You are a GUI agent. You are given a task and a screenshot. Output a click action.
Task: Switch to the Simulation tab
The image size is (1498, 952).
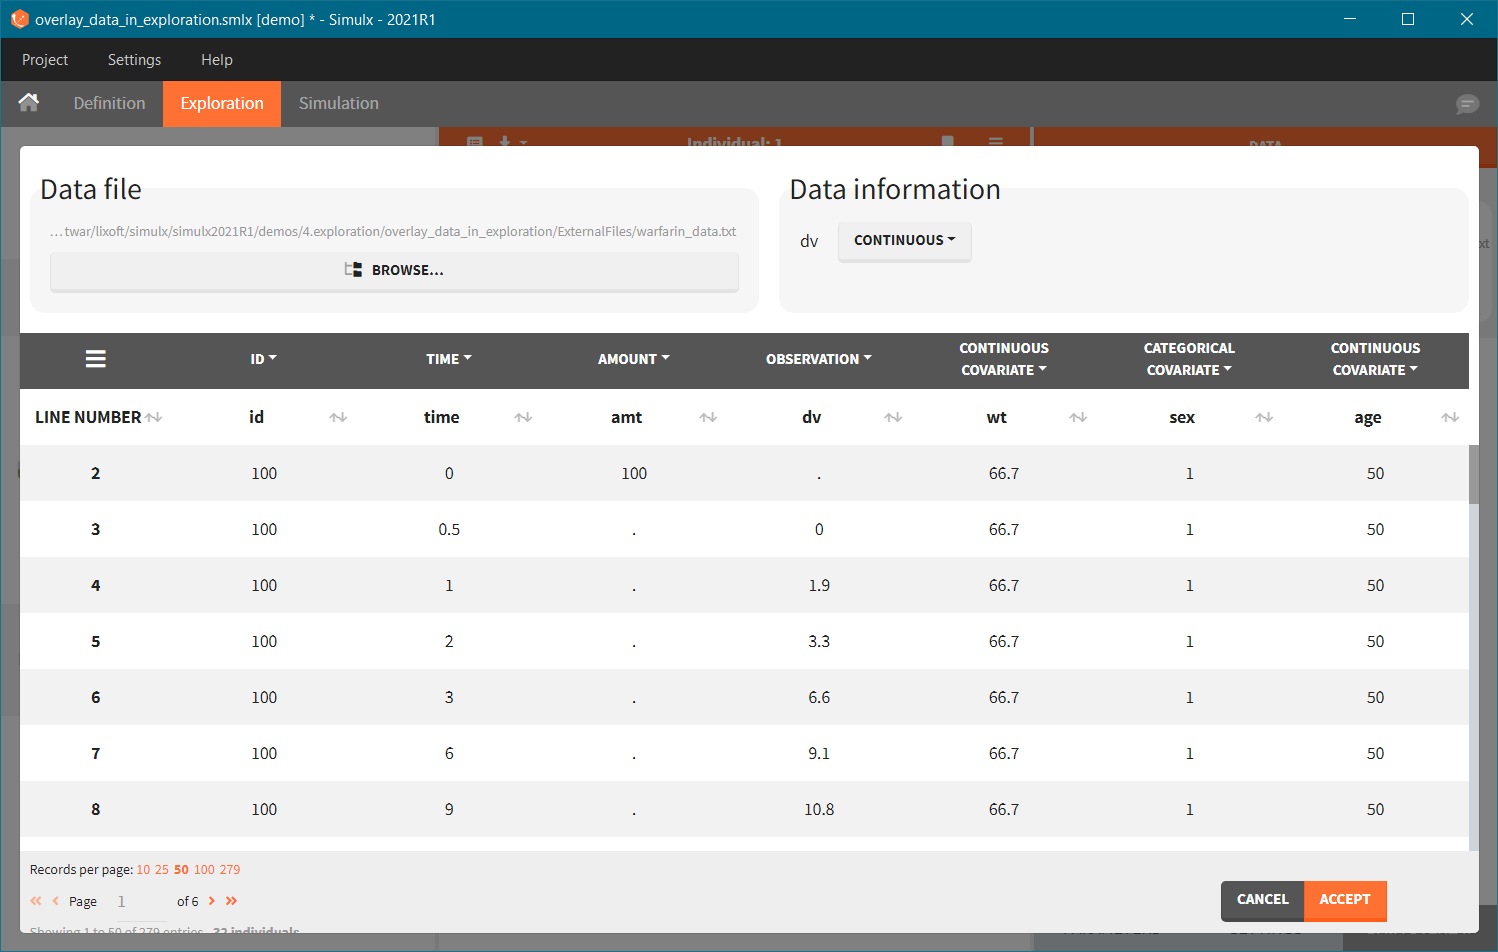338,103
